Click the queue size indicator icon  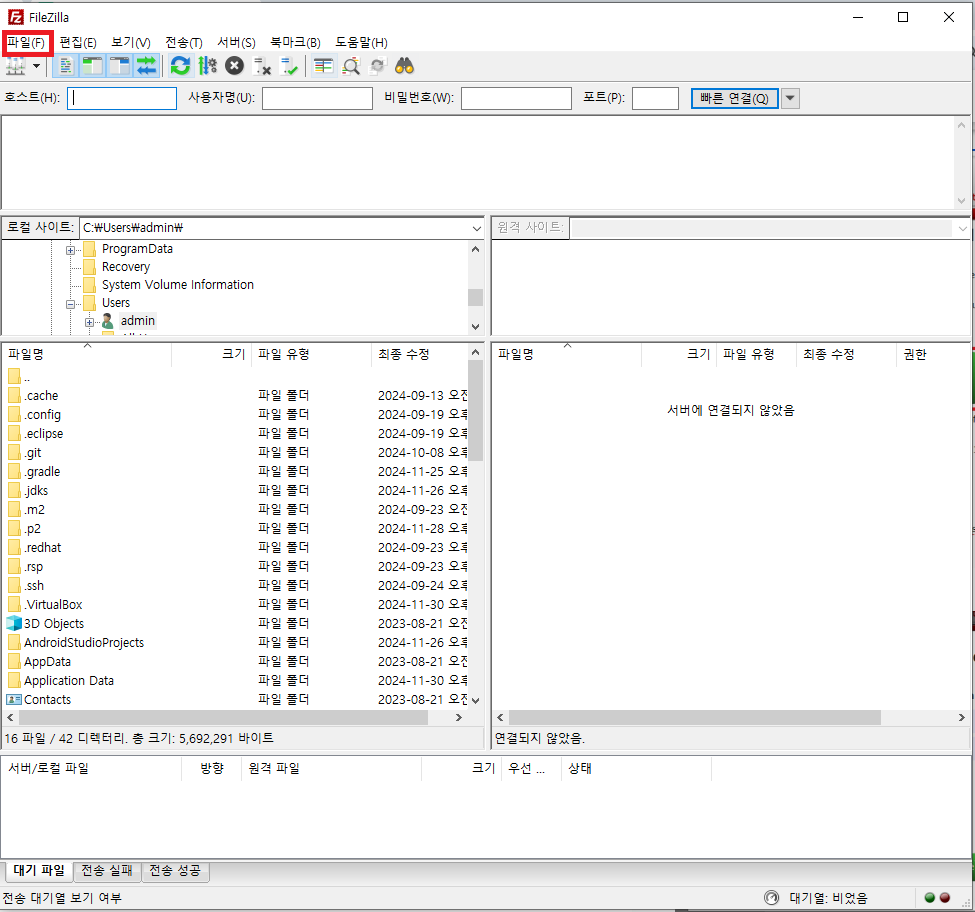(x=772, y=898)
